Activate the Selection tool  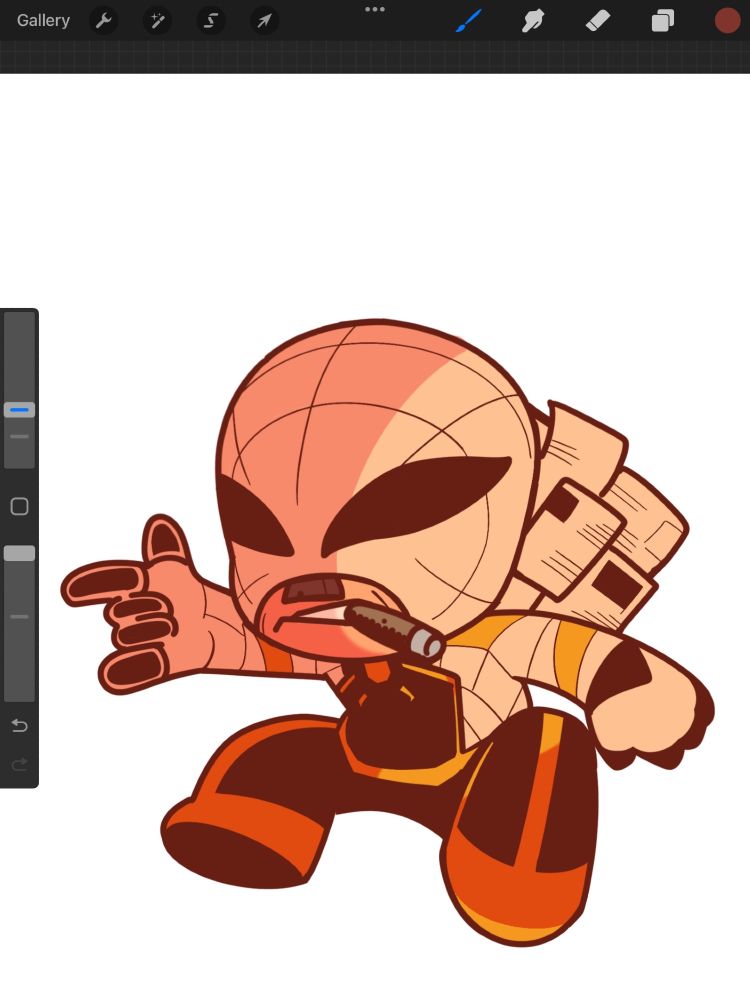[x=210, y=21]
